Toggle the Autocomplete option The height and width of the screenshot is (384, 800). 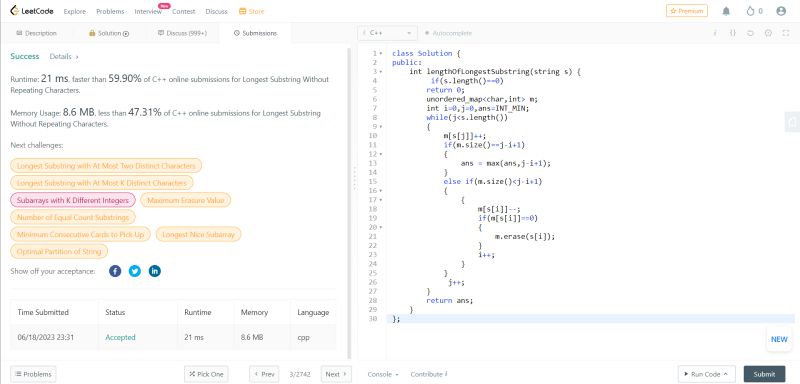point(448,33)
